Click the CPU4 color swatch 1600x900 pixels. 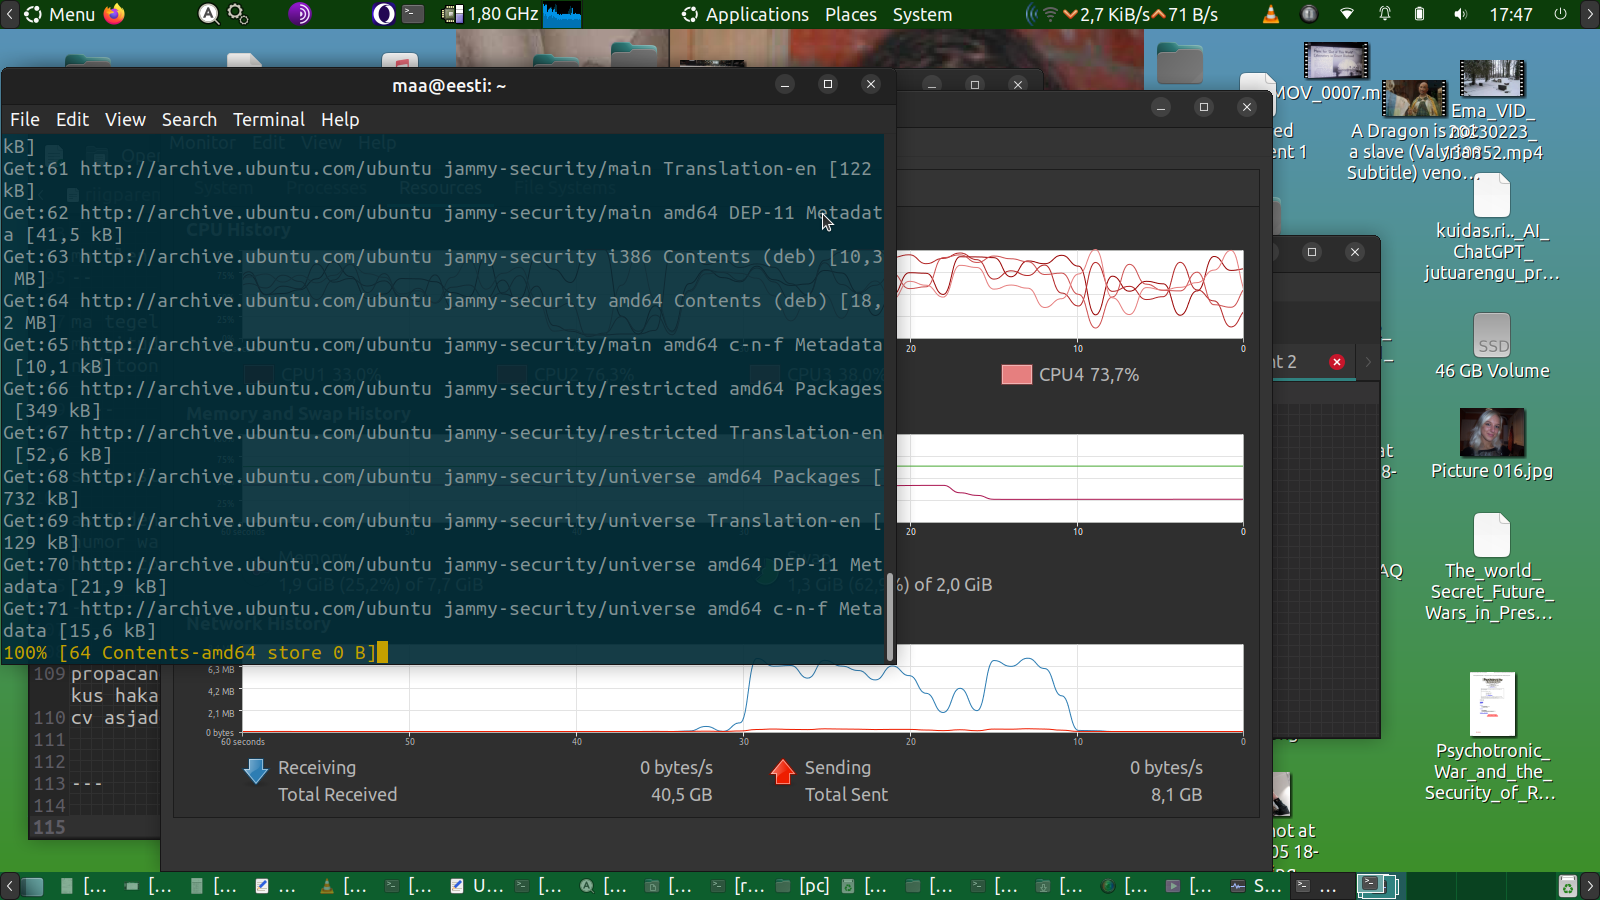click(x=1016, y=374)
